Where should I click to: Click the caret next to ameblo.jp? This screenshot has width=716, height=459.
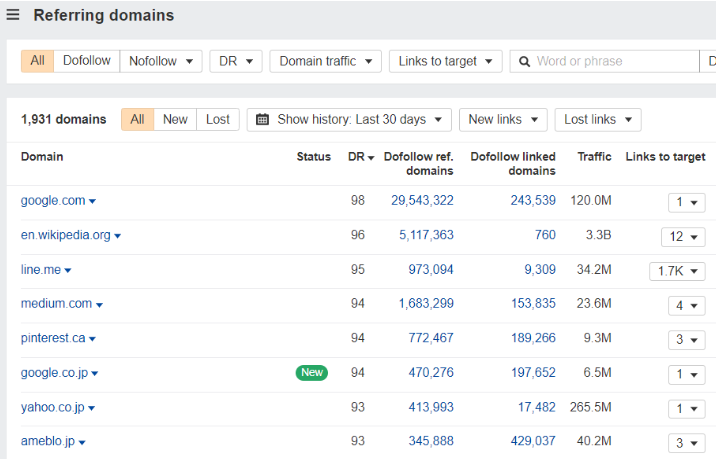82,442
